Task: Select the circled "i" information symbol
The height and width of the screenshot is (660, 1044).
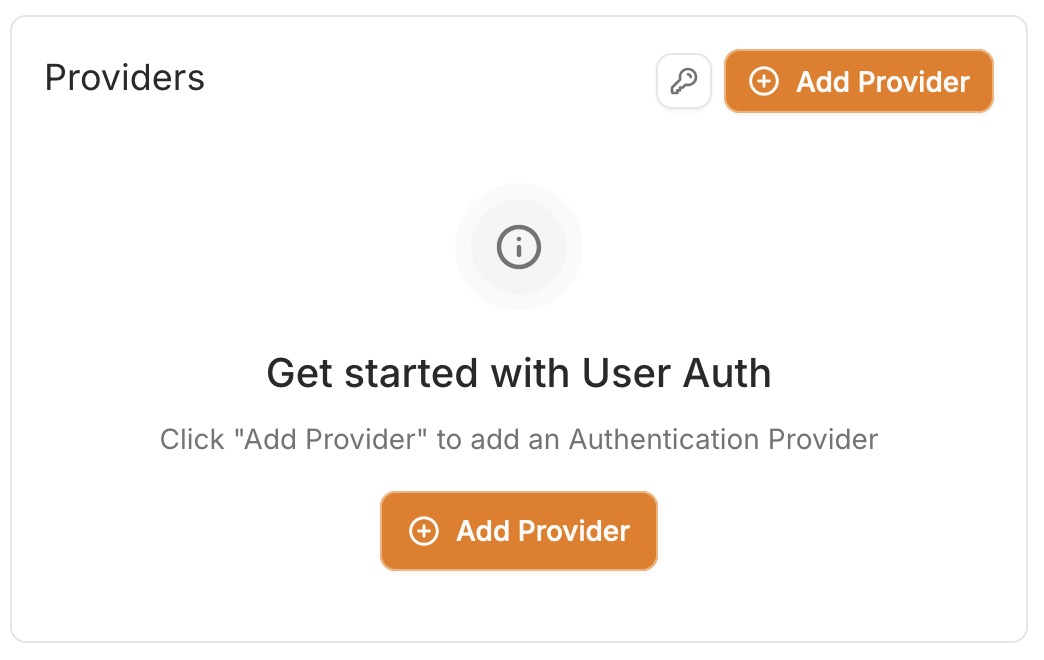Action: click(x=519, y=246)
